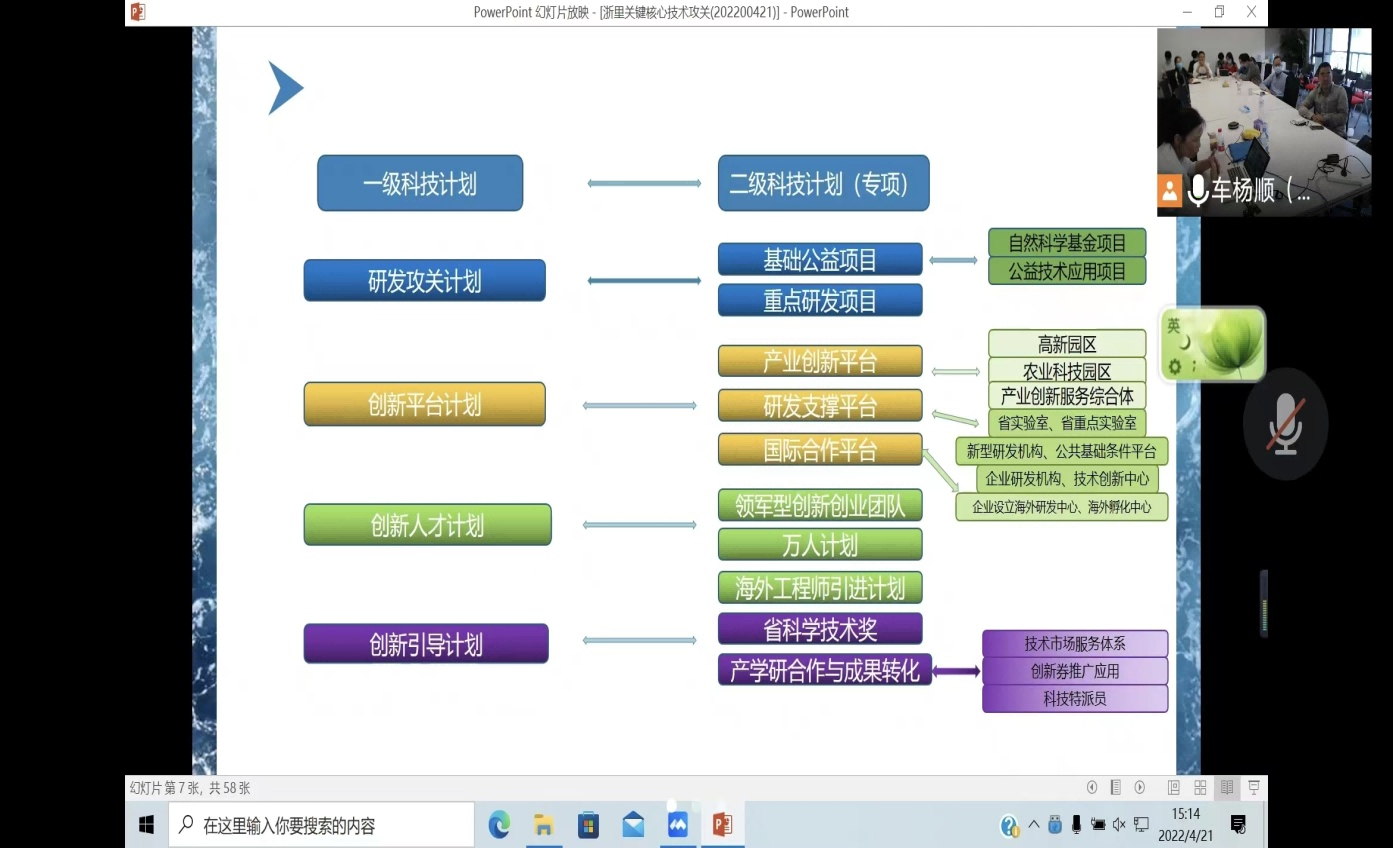Image resolution: width=1393 pixels, height=848 pixels.
Task: Open input method settings gear
Action: pos(1175,367)
